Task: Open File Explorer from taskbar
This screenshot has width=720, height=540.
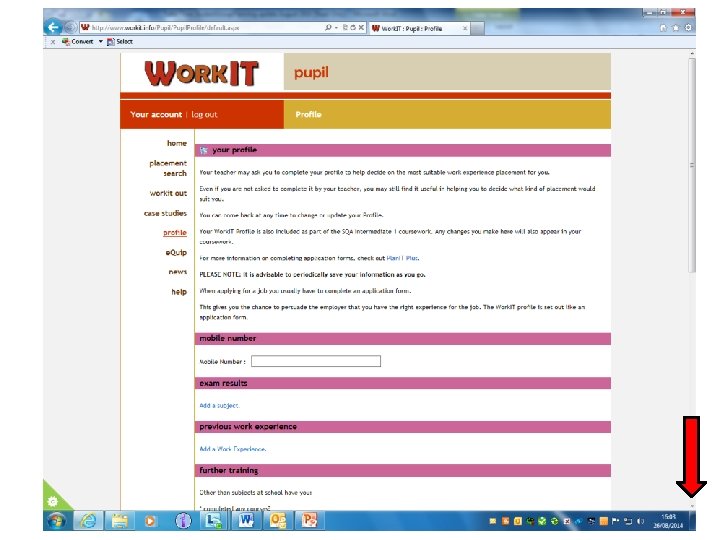Action: [x=119, y=521]
